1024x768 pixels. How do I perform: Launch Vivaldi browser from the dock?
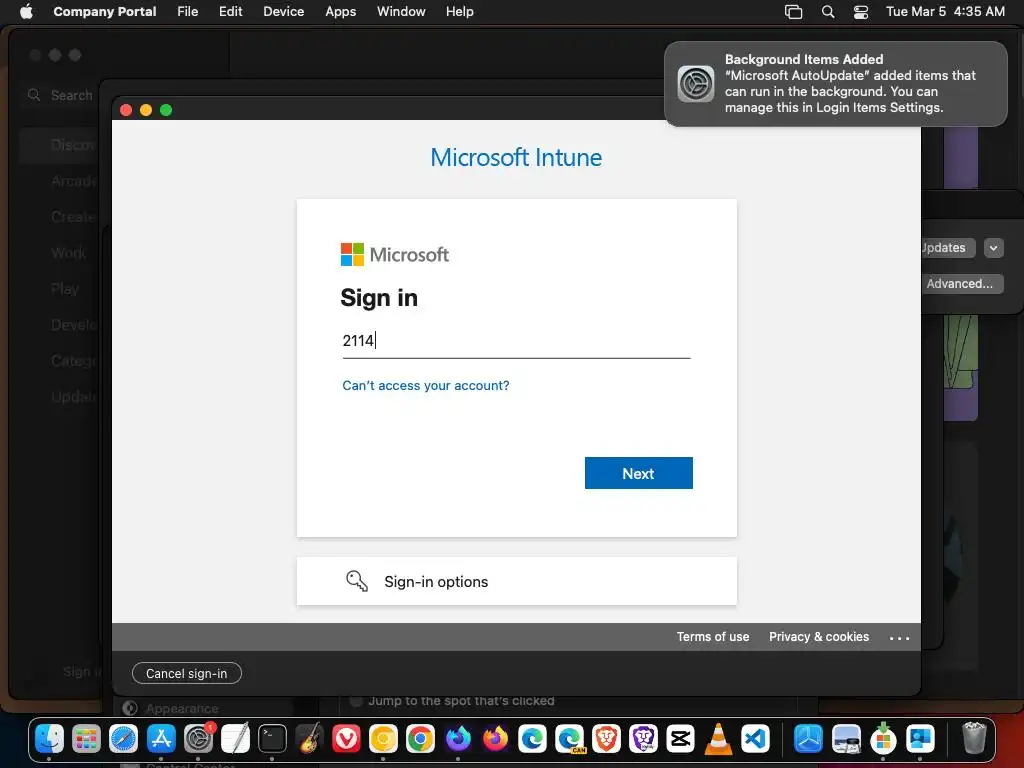(346, 739)
